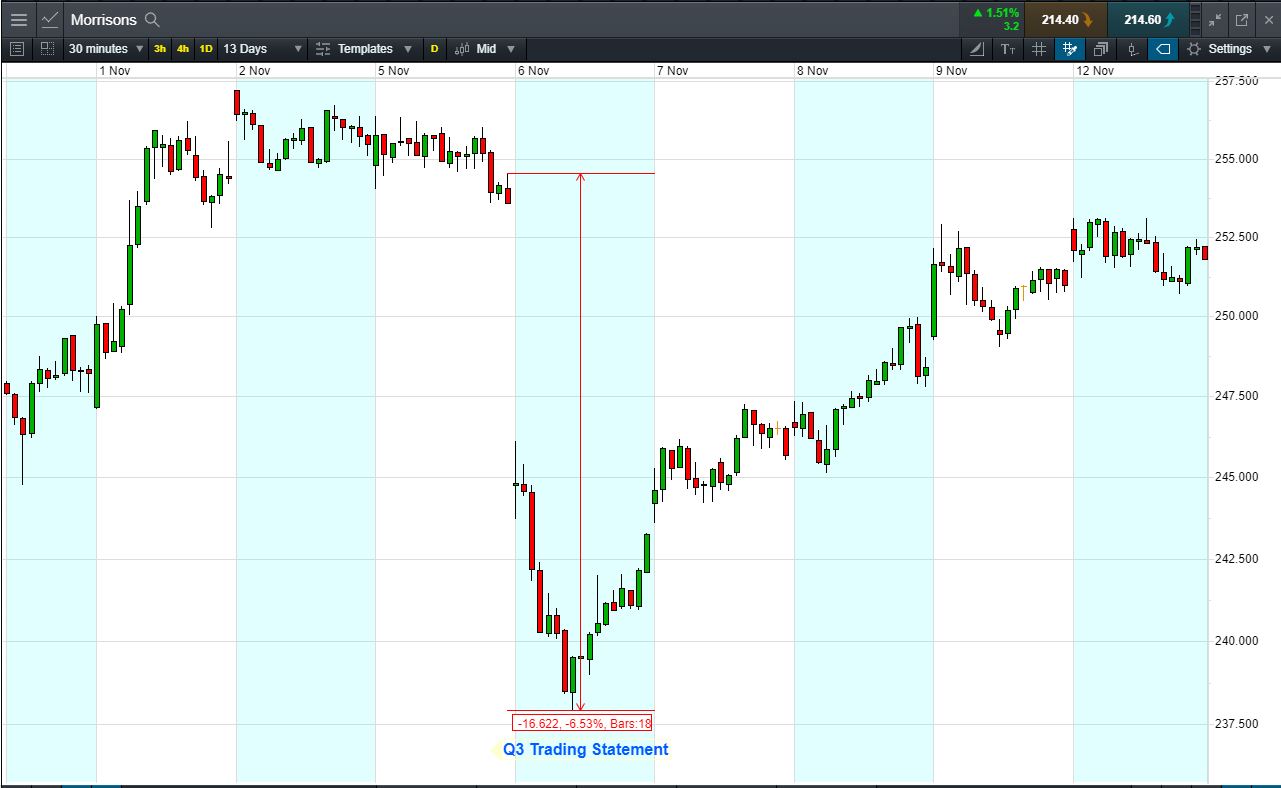Switch to the 3h interval shortcut

click(x=160, y=48)
